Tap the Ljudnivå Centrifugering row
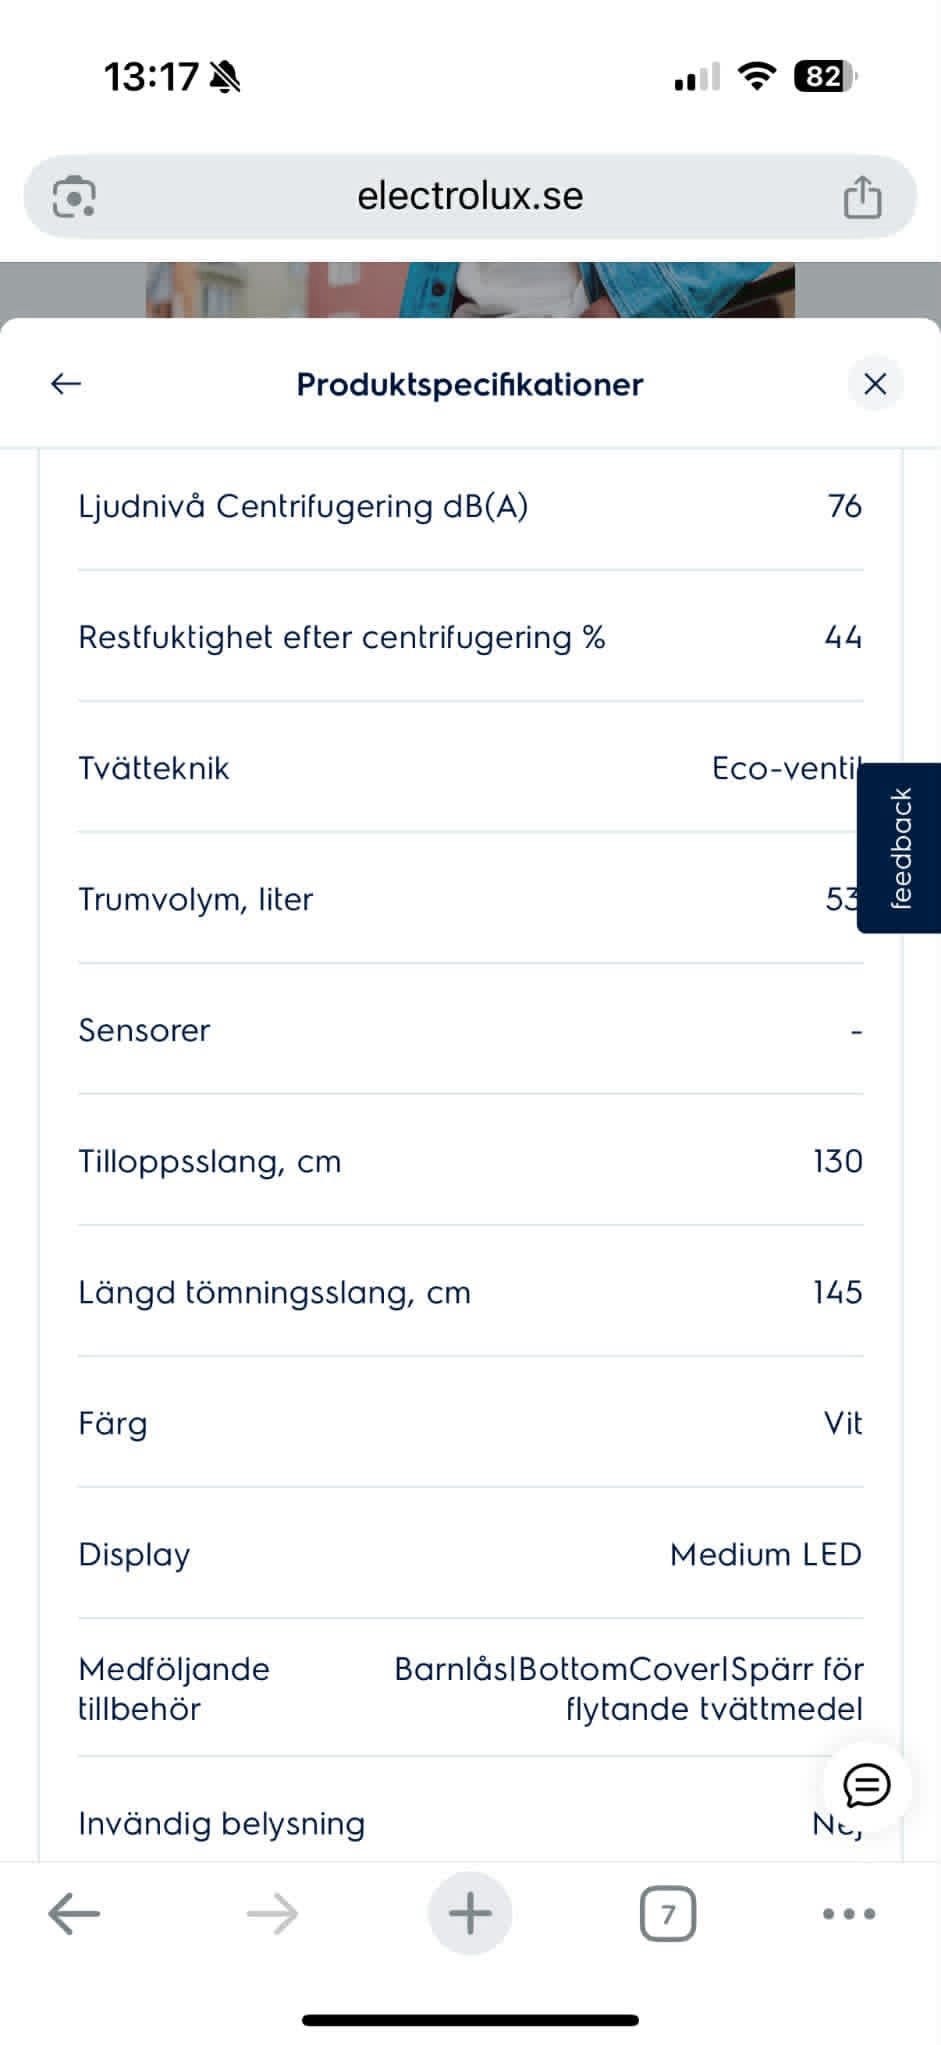941x2045 pixels. click(x=470, y=506)
